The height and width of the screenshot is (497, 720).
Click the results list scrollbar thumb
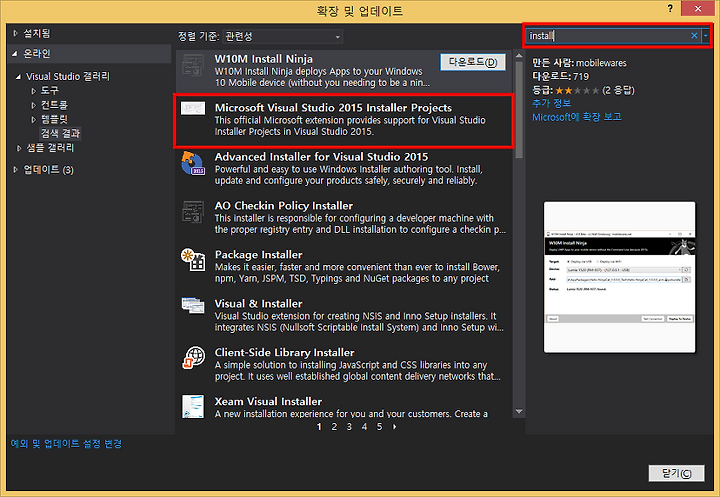pyautogui.click(x=519, y=110)
